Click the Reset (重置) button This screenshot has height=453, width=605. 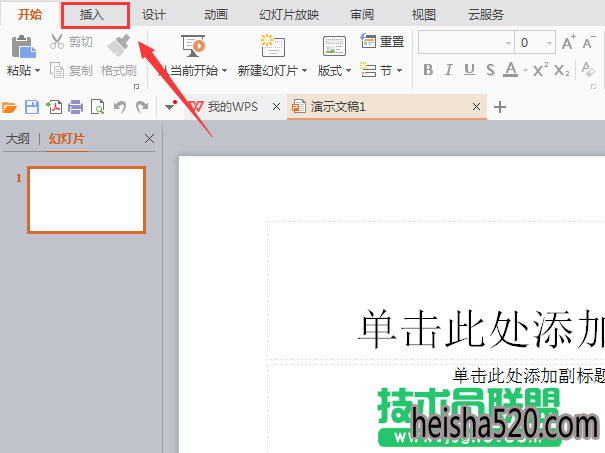click(382, 41)
